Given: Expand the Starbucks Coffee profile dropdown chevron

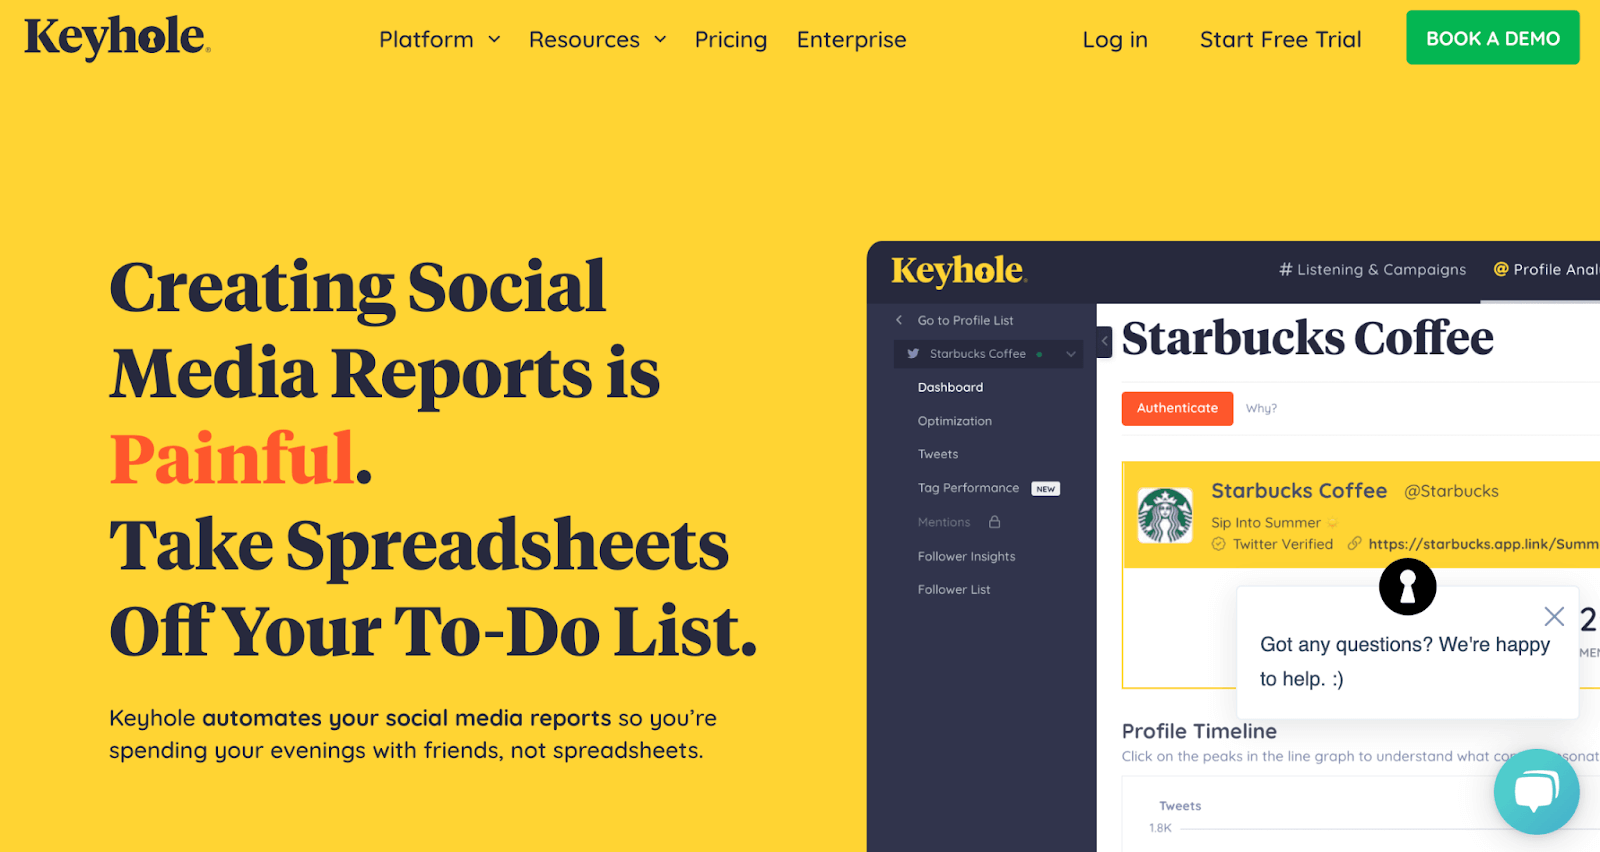Looking at the screenshot, I should point(1071,354).
